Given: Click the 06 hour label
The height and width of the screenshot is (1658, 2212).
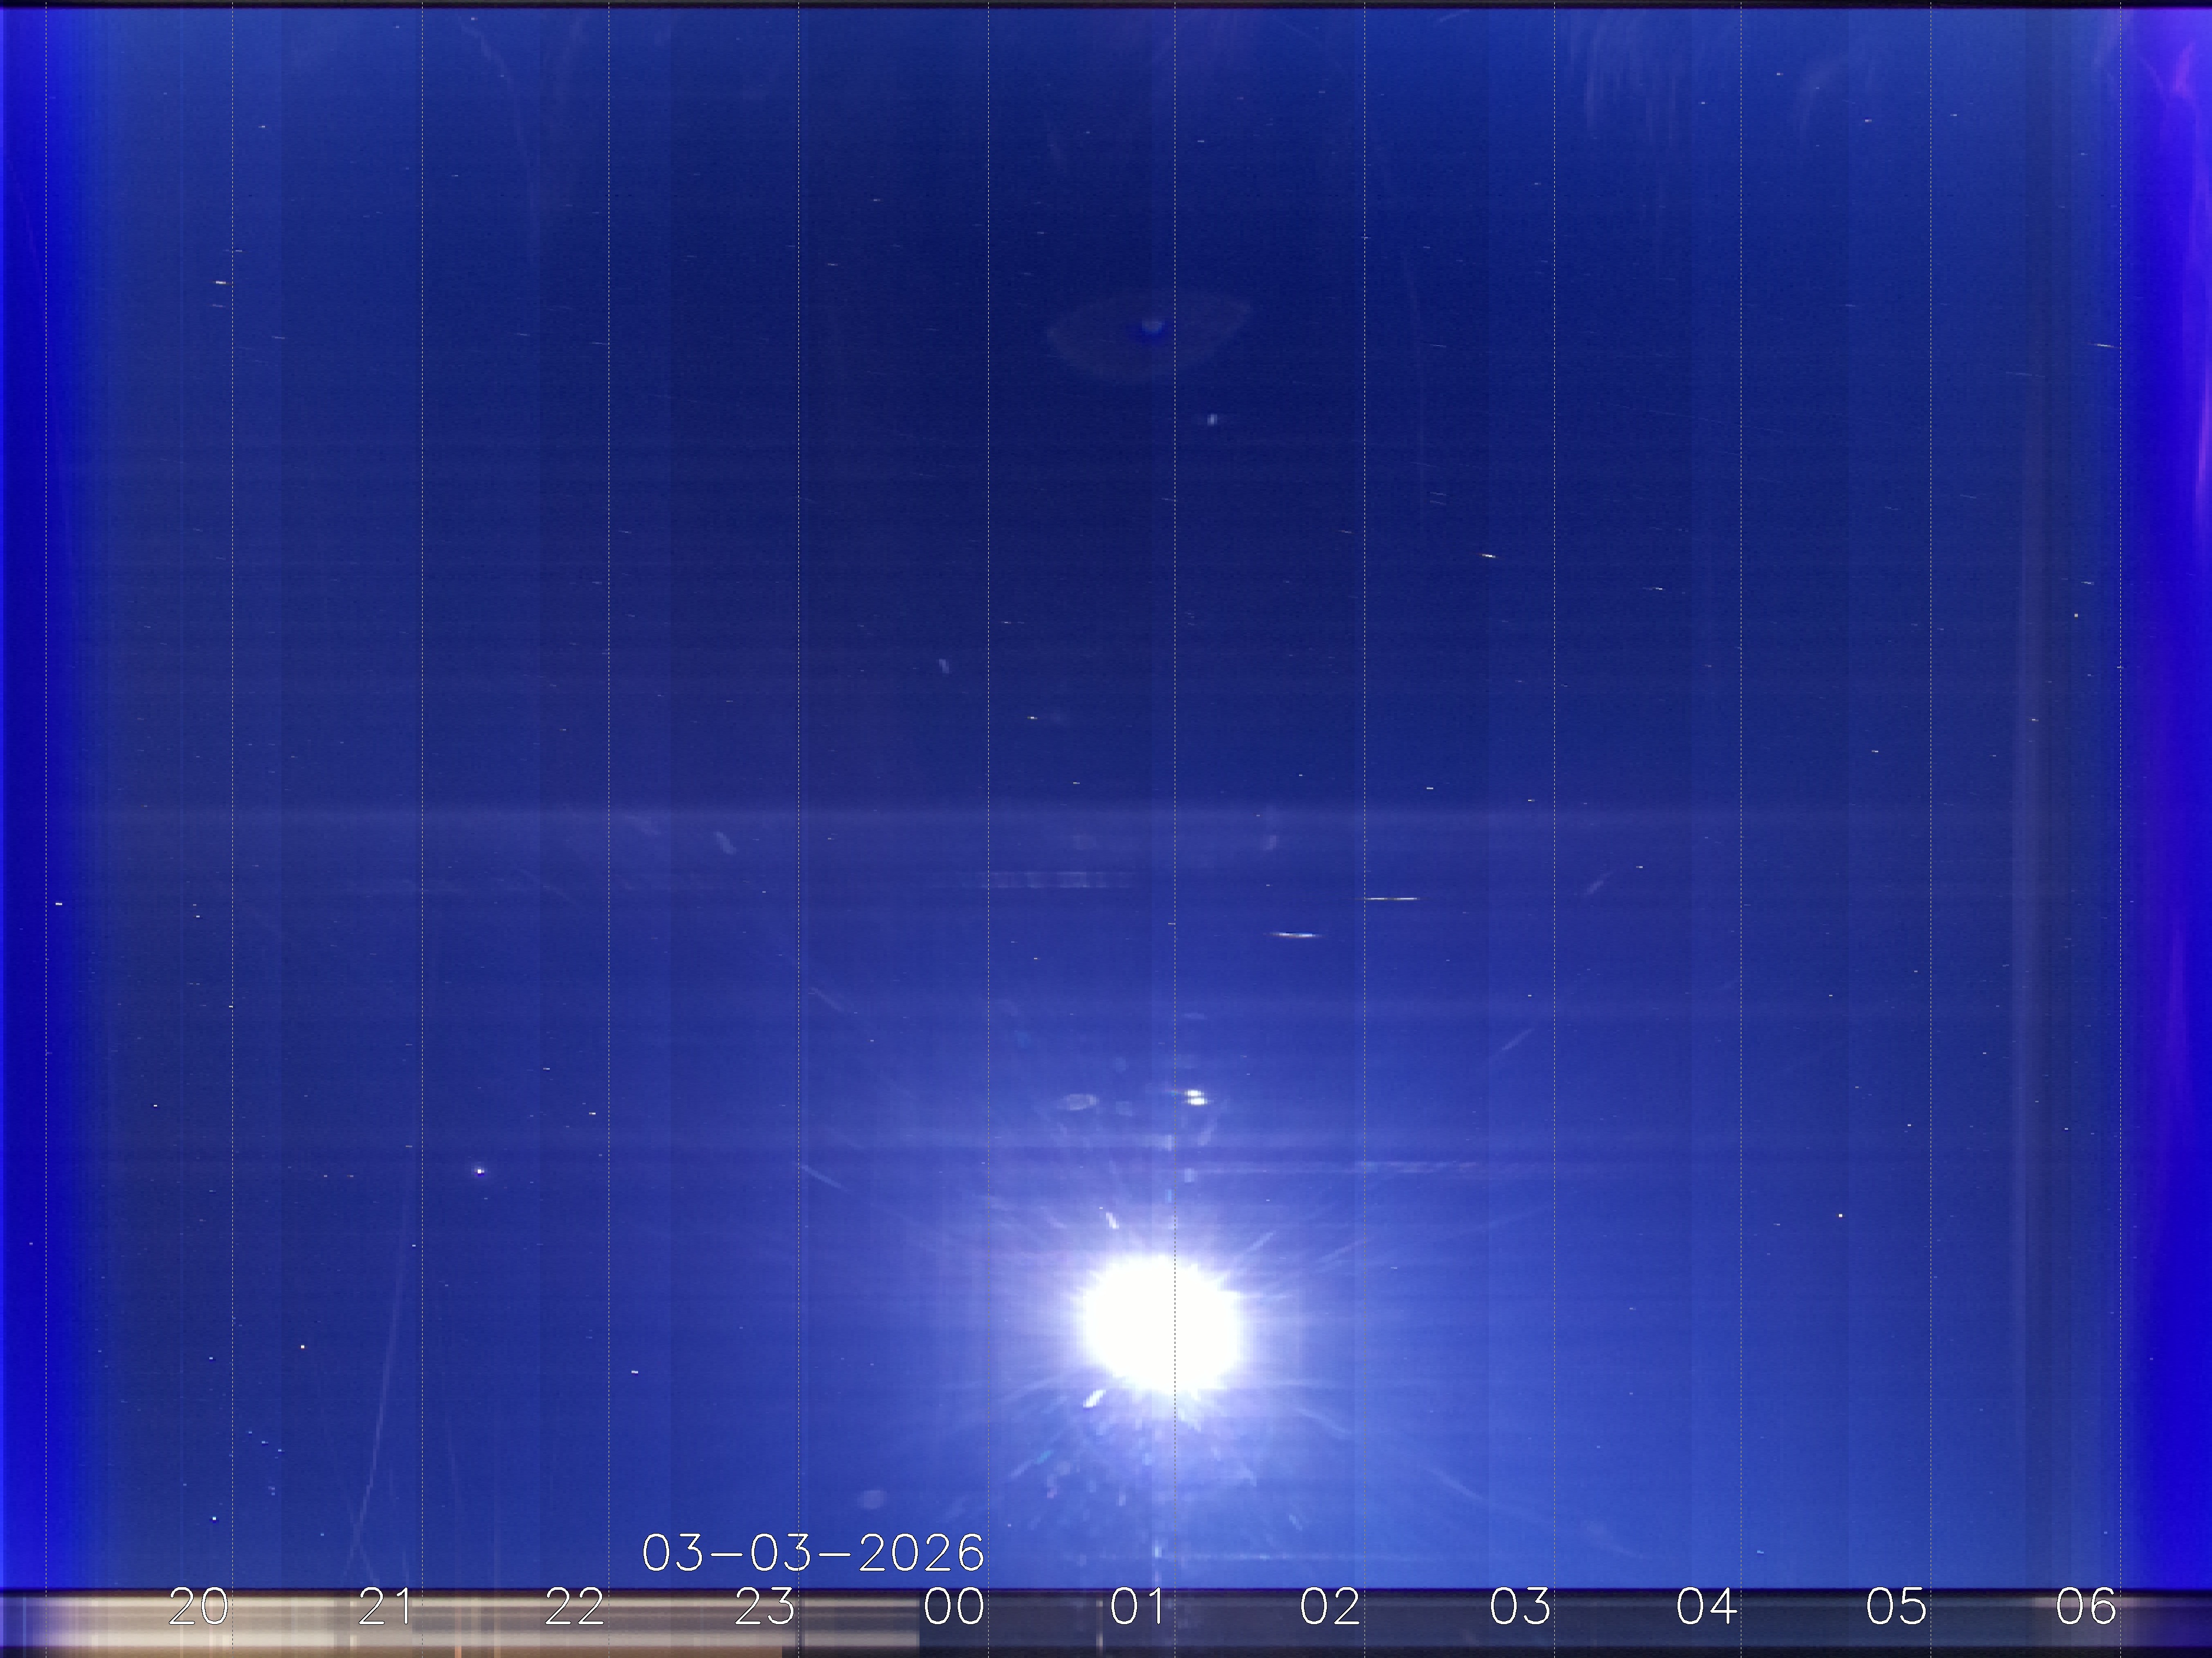Looking at the screenshot, I should tap(2086, 1607).
